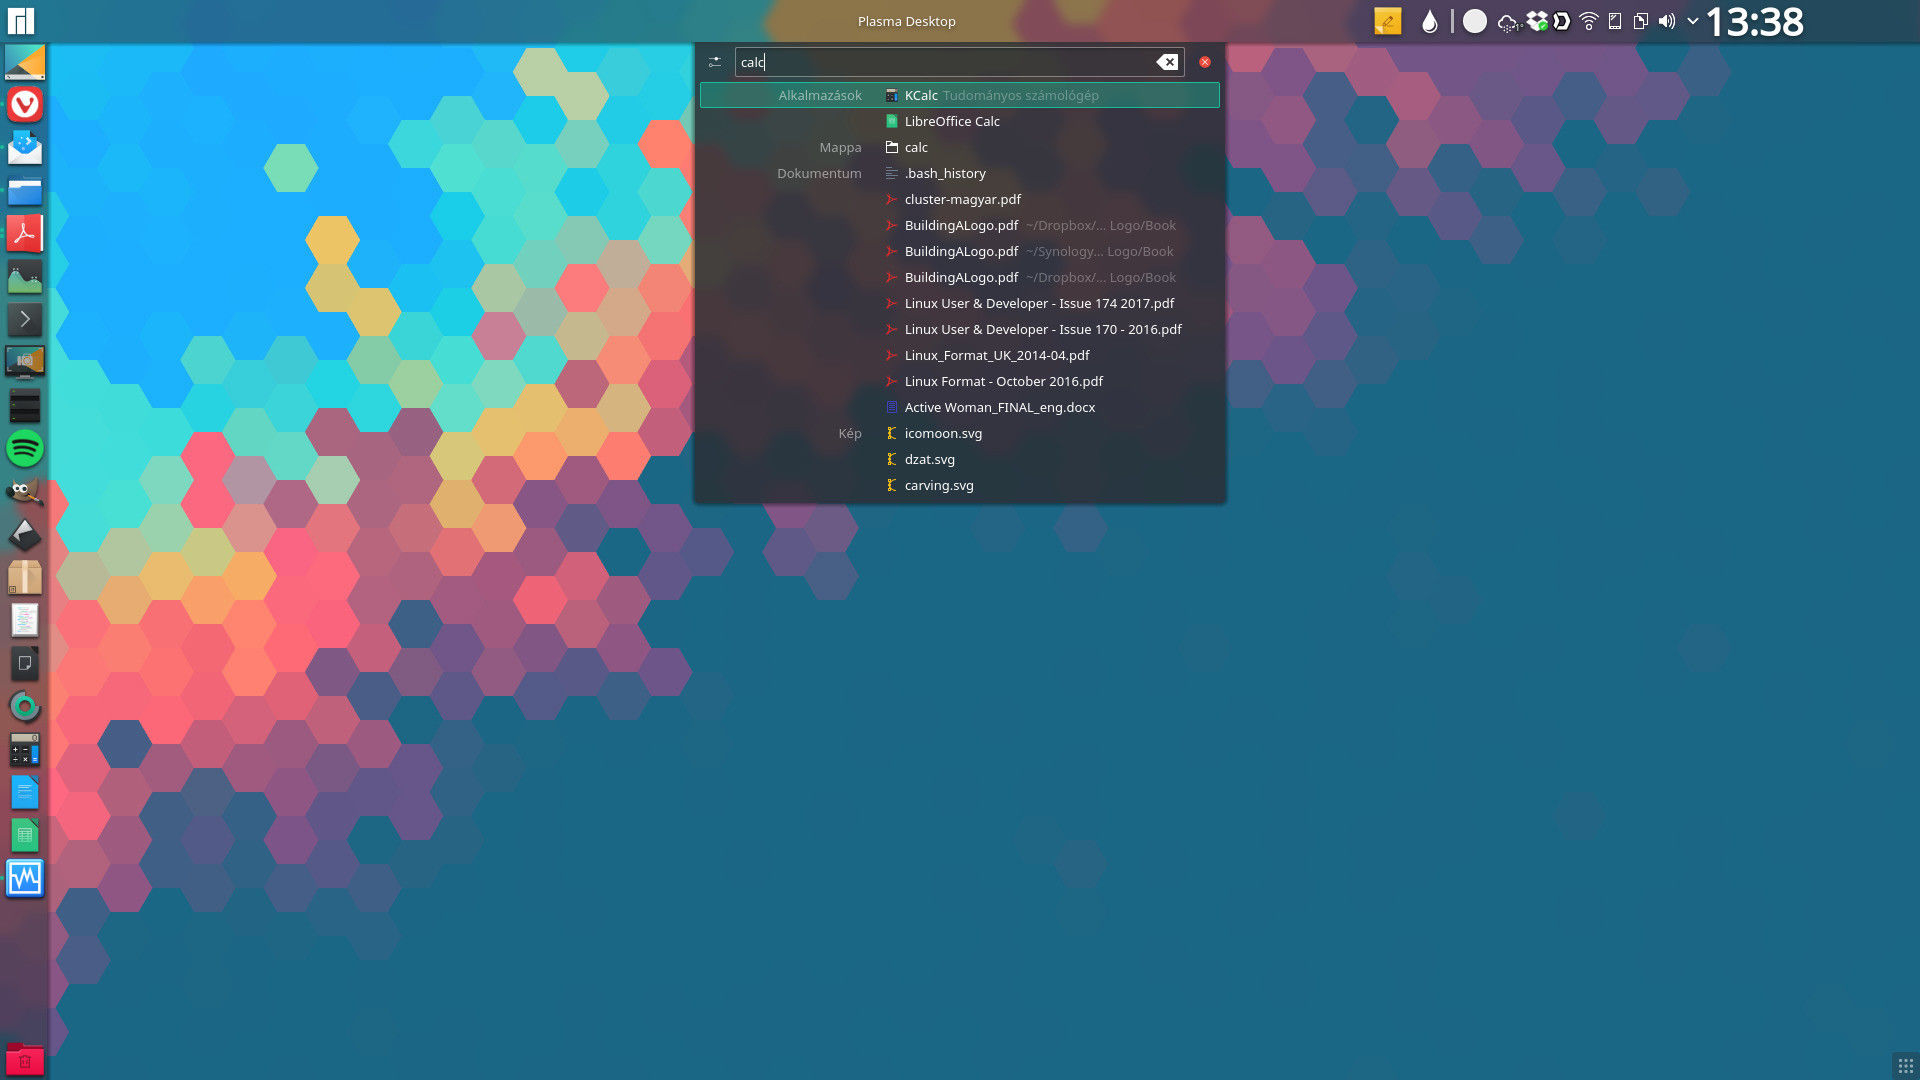Open icomoon.svg image result
This screenshot has width=1920, height=1080.
point(960,433)
